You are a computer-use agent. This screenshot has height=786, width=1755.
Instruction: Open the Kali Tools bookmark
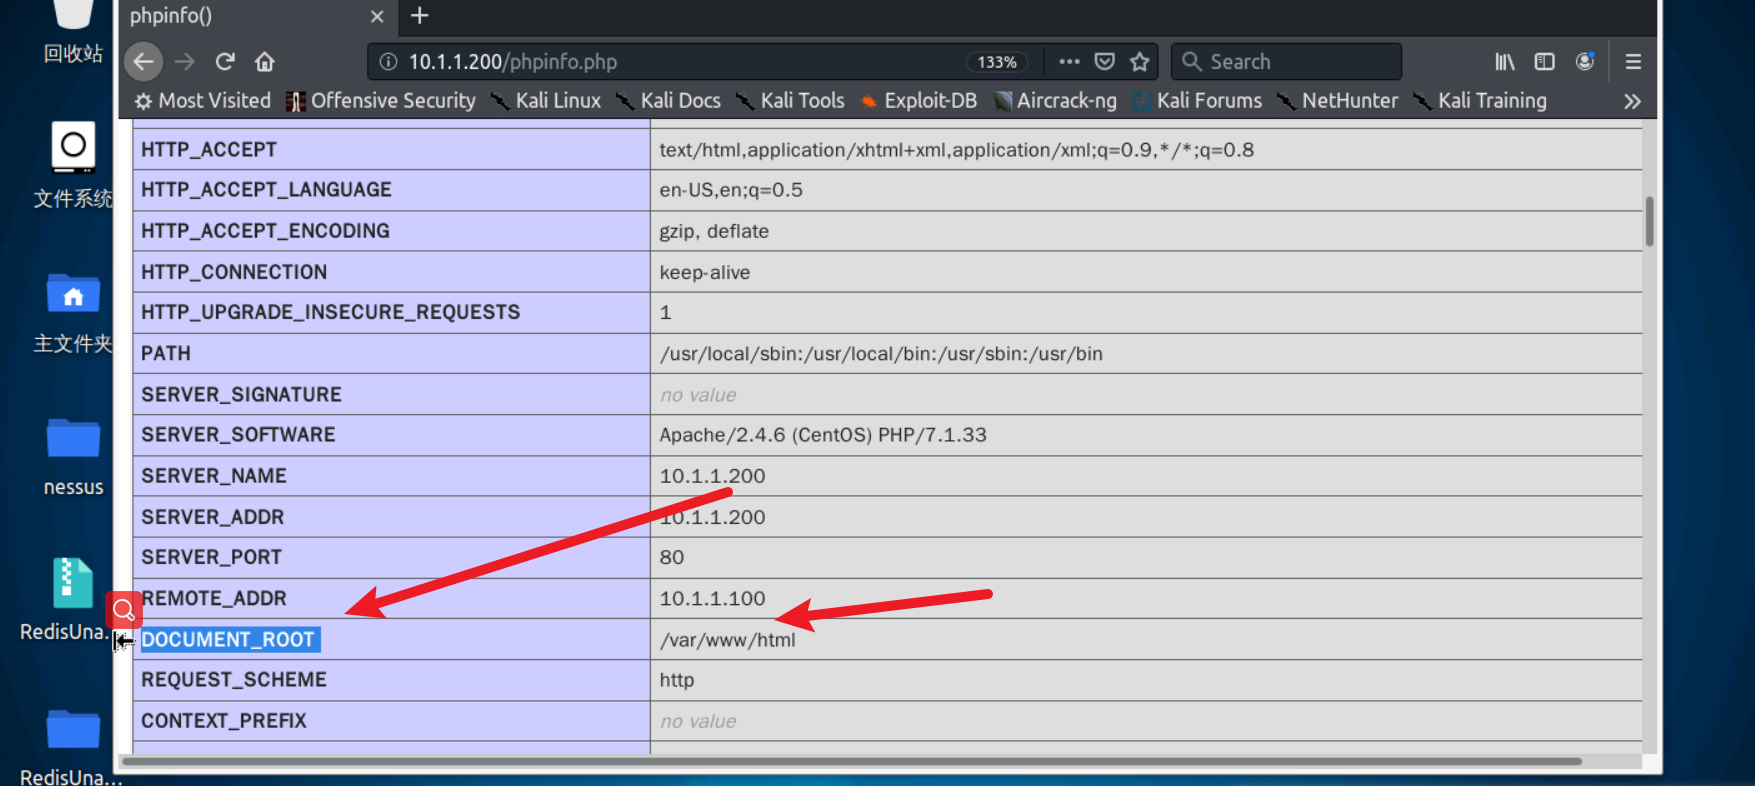pos(790,101)
